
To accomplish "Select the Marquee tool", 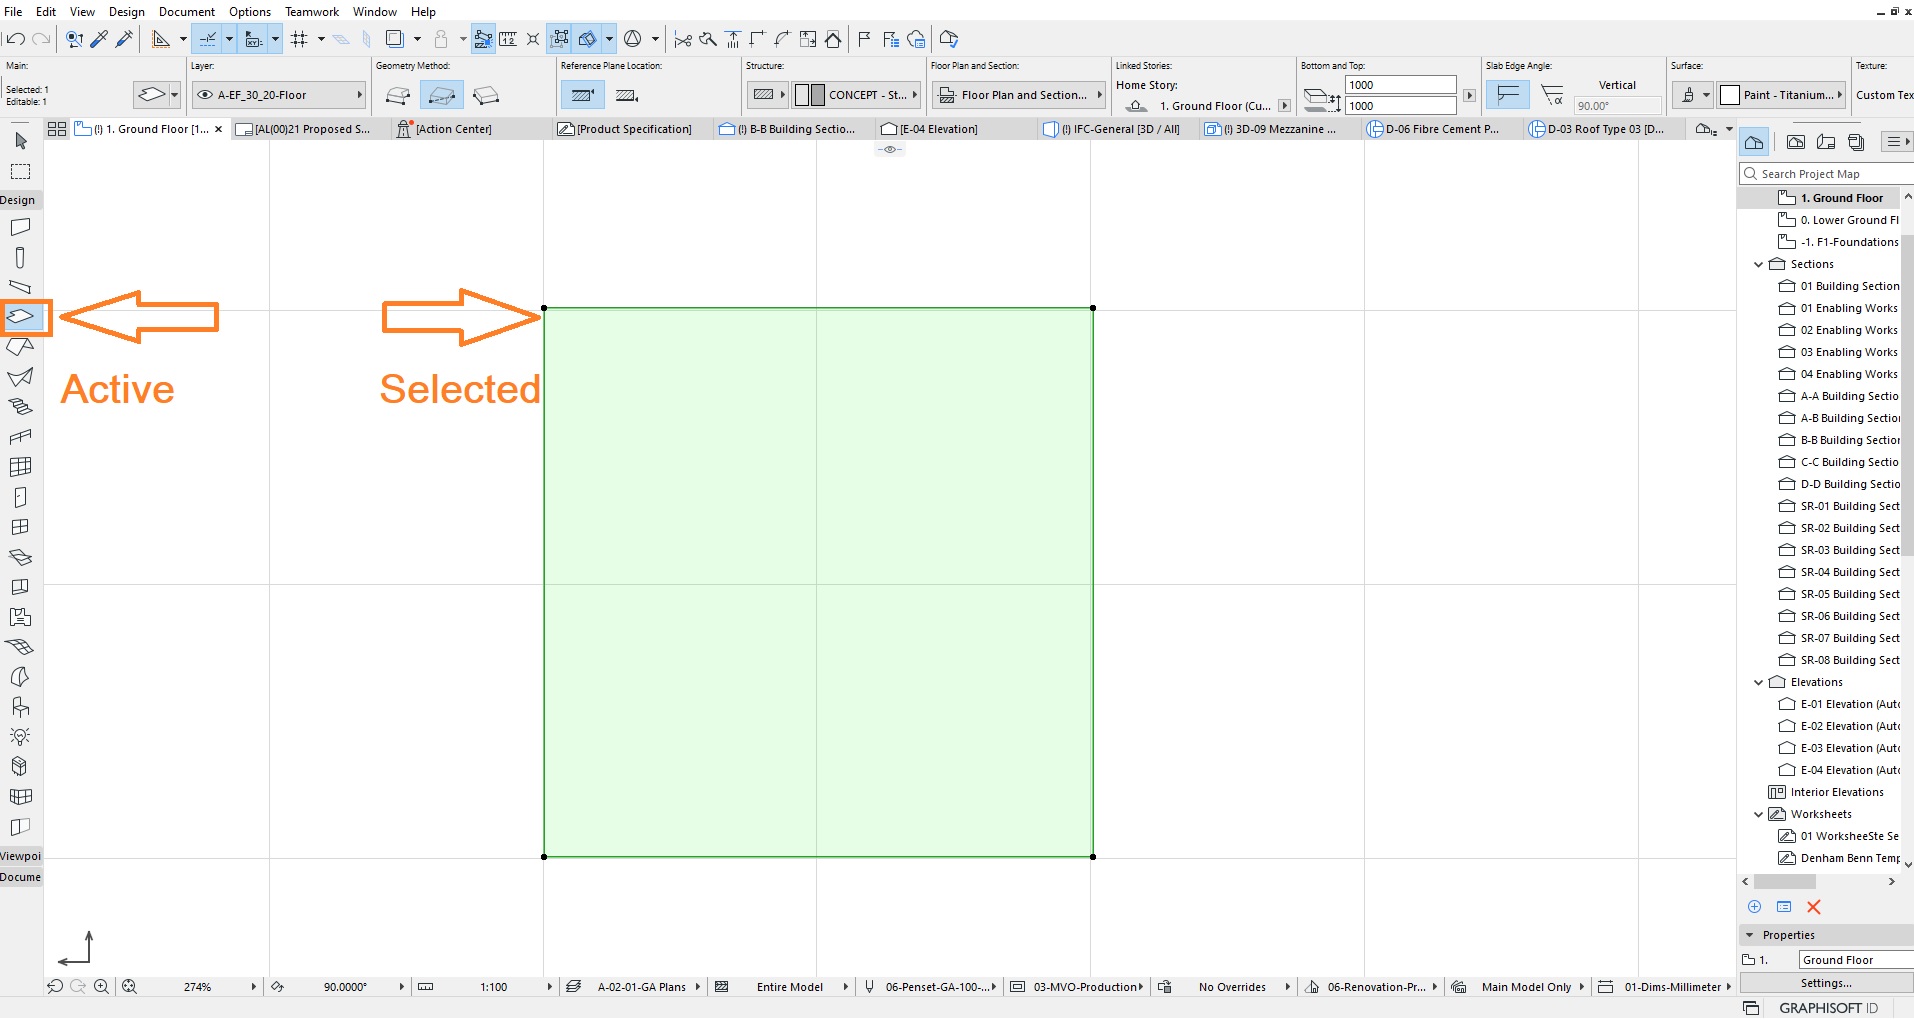I will 20,171.
